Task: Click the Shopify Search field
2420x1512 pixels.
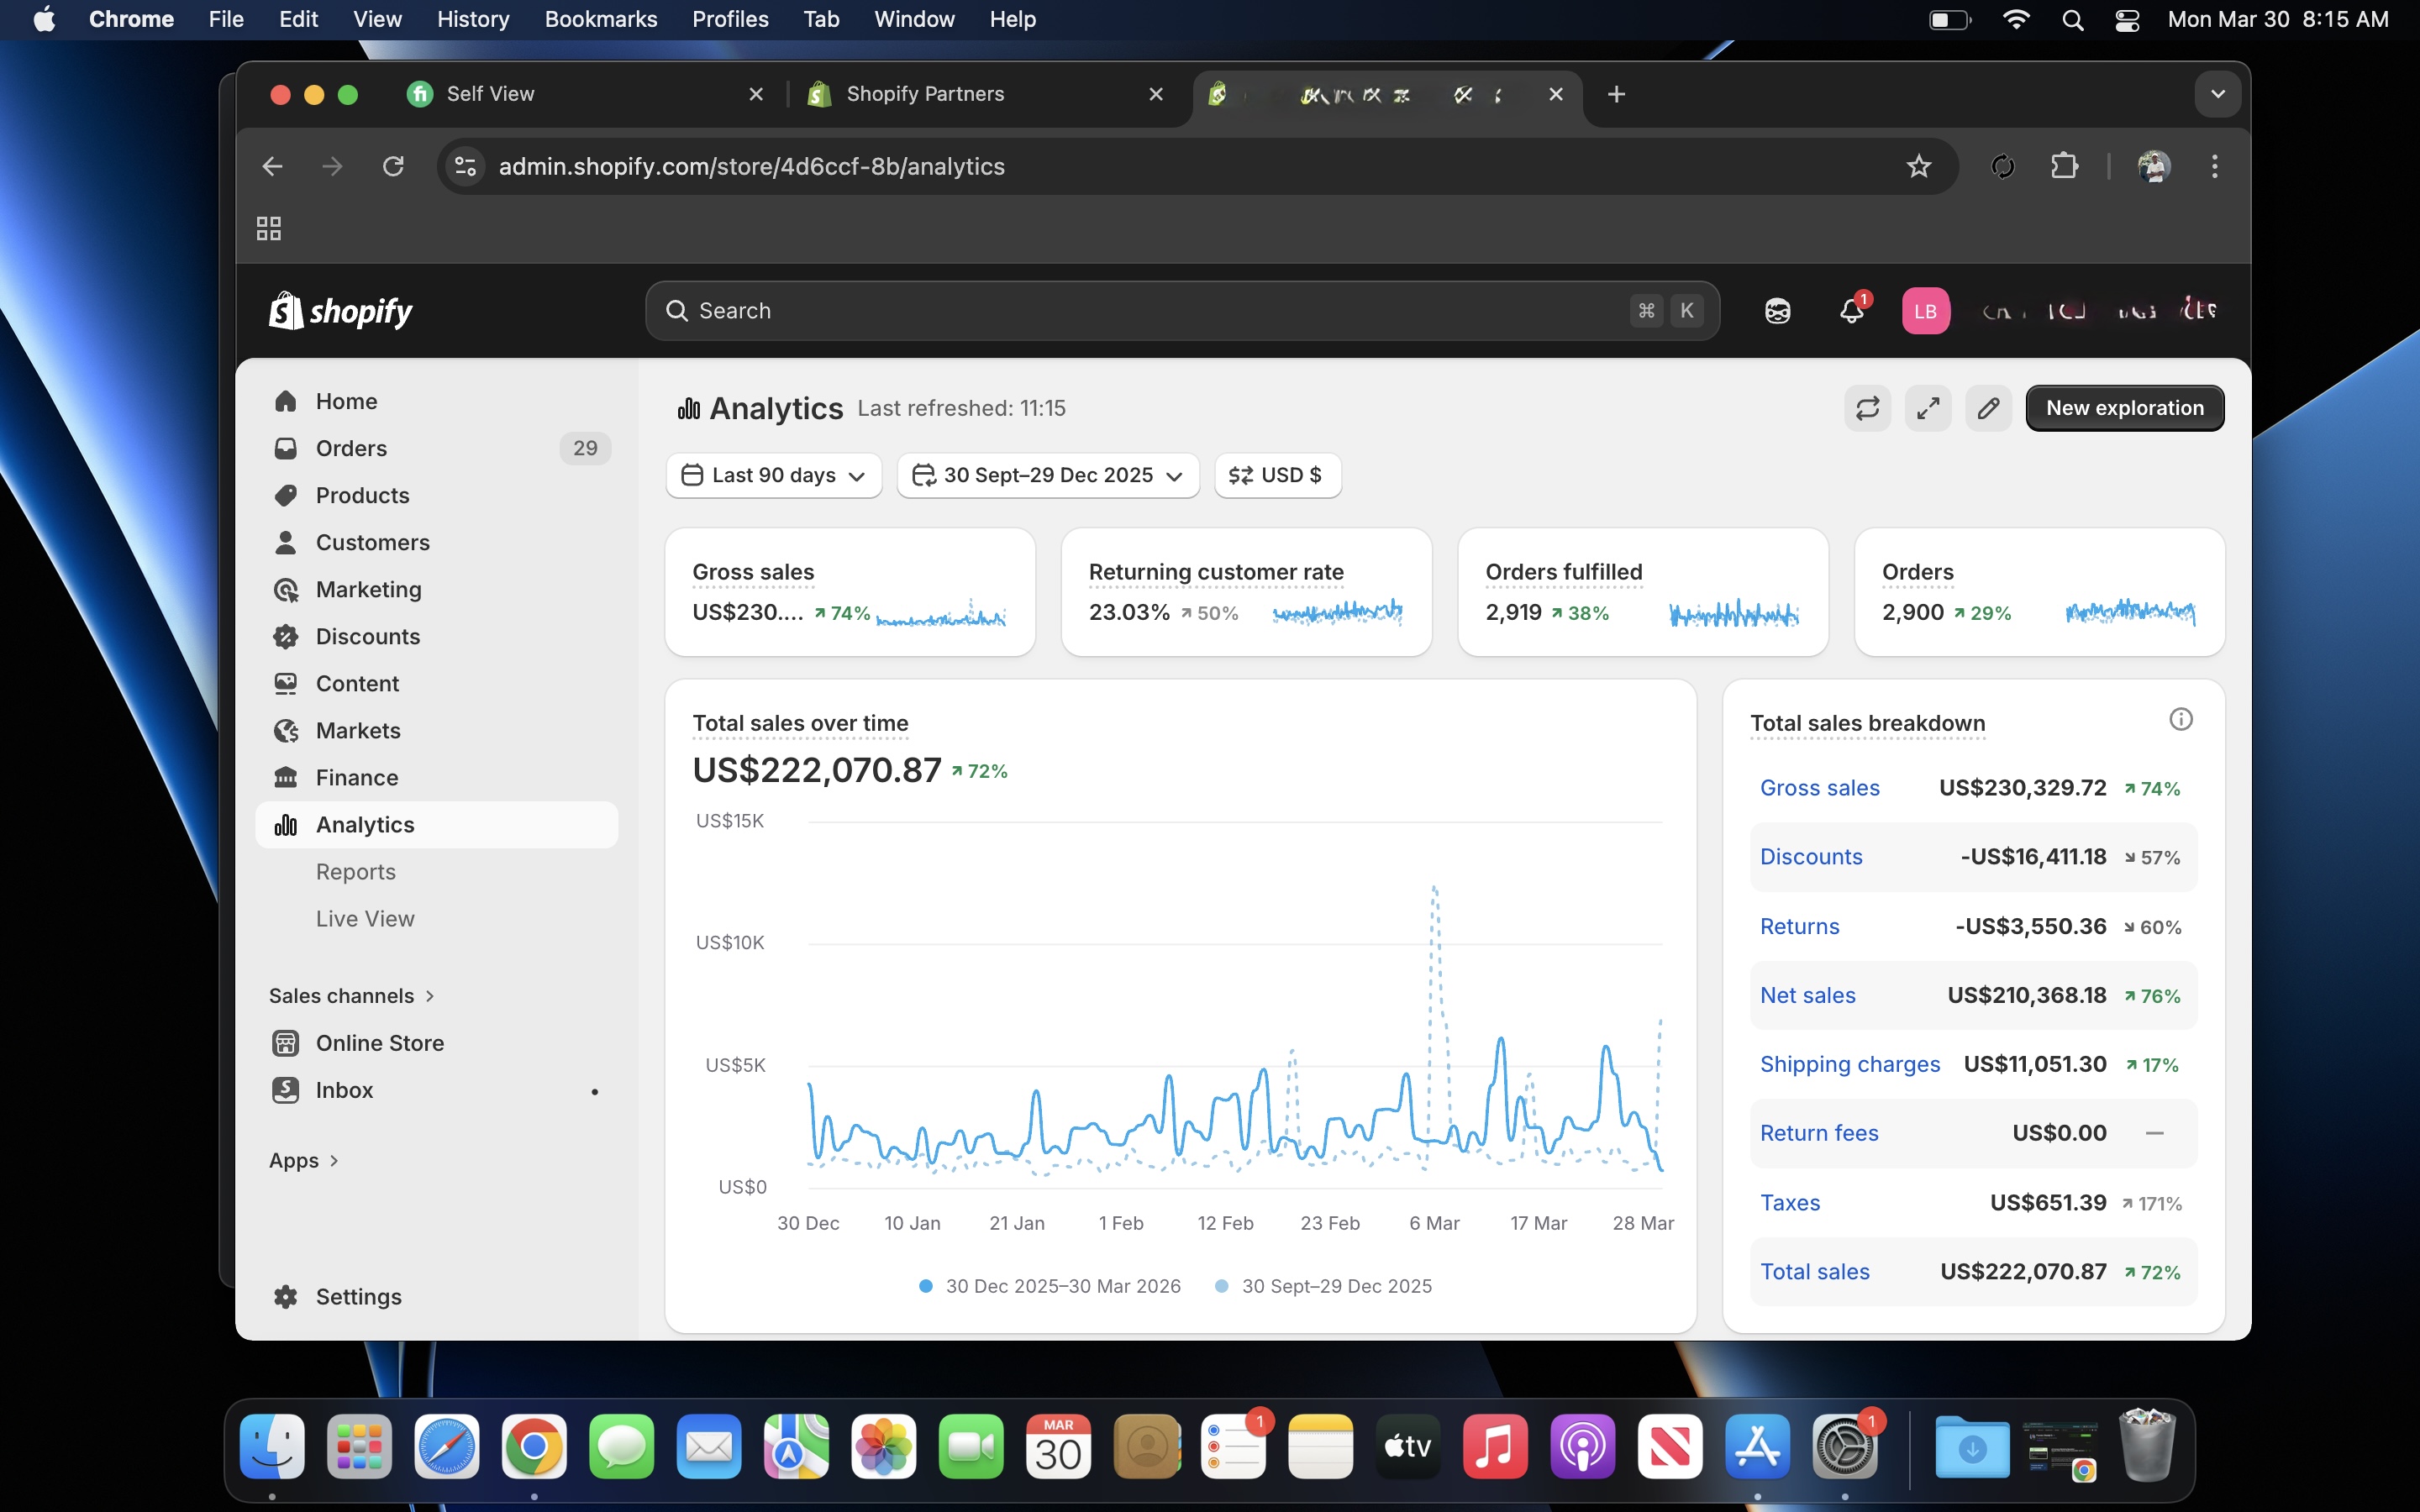Action: (x=1182, y=311)
